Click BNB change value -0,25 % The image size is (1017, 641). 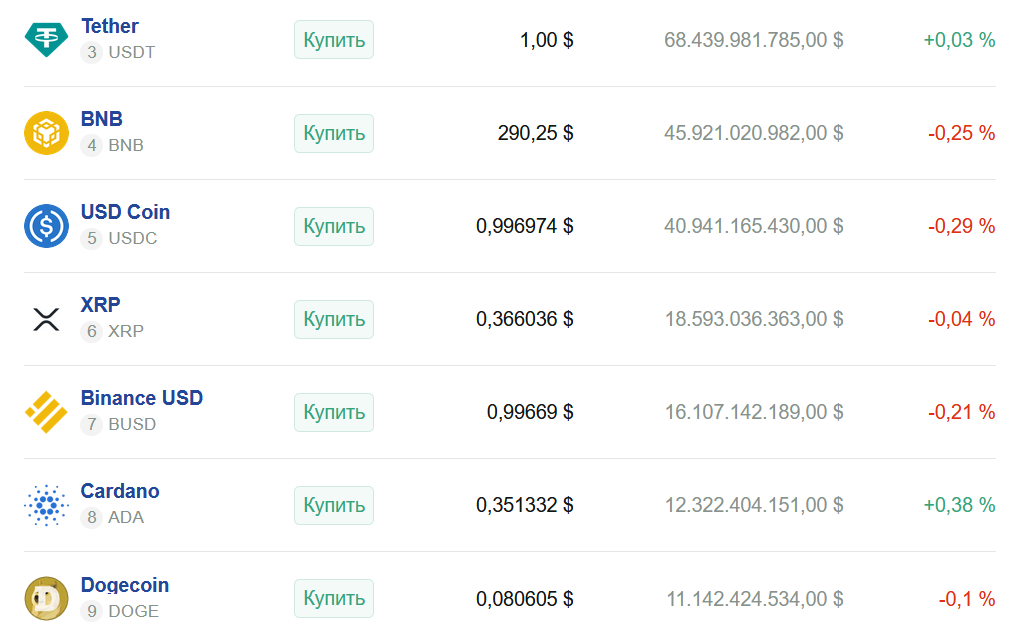tap(961, 133)
